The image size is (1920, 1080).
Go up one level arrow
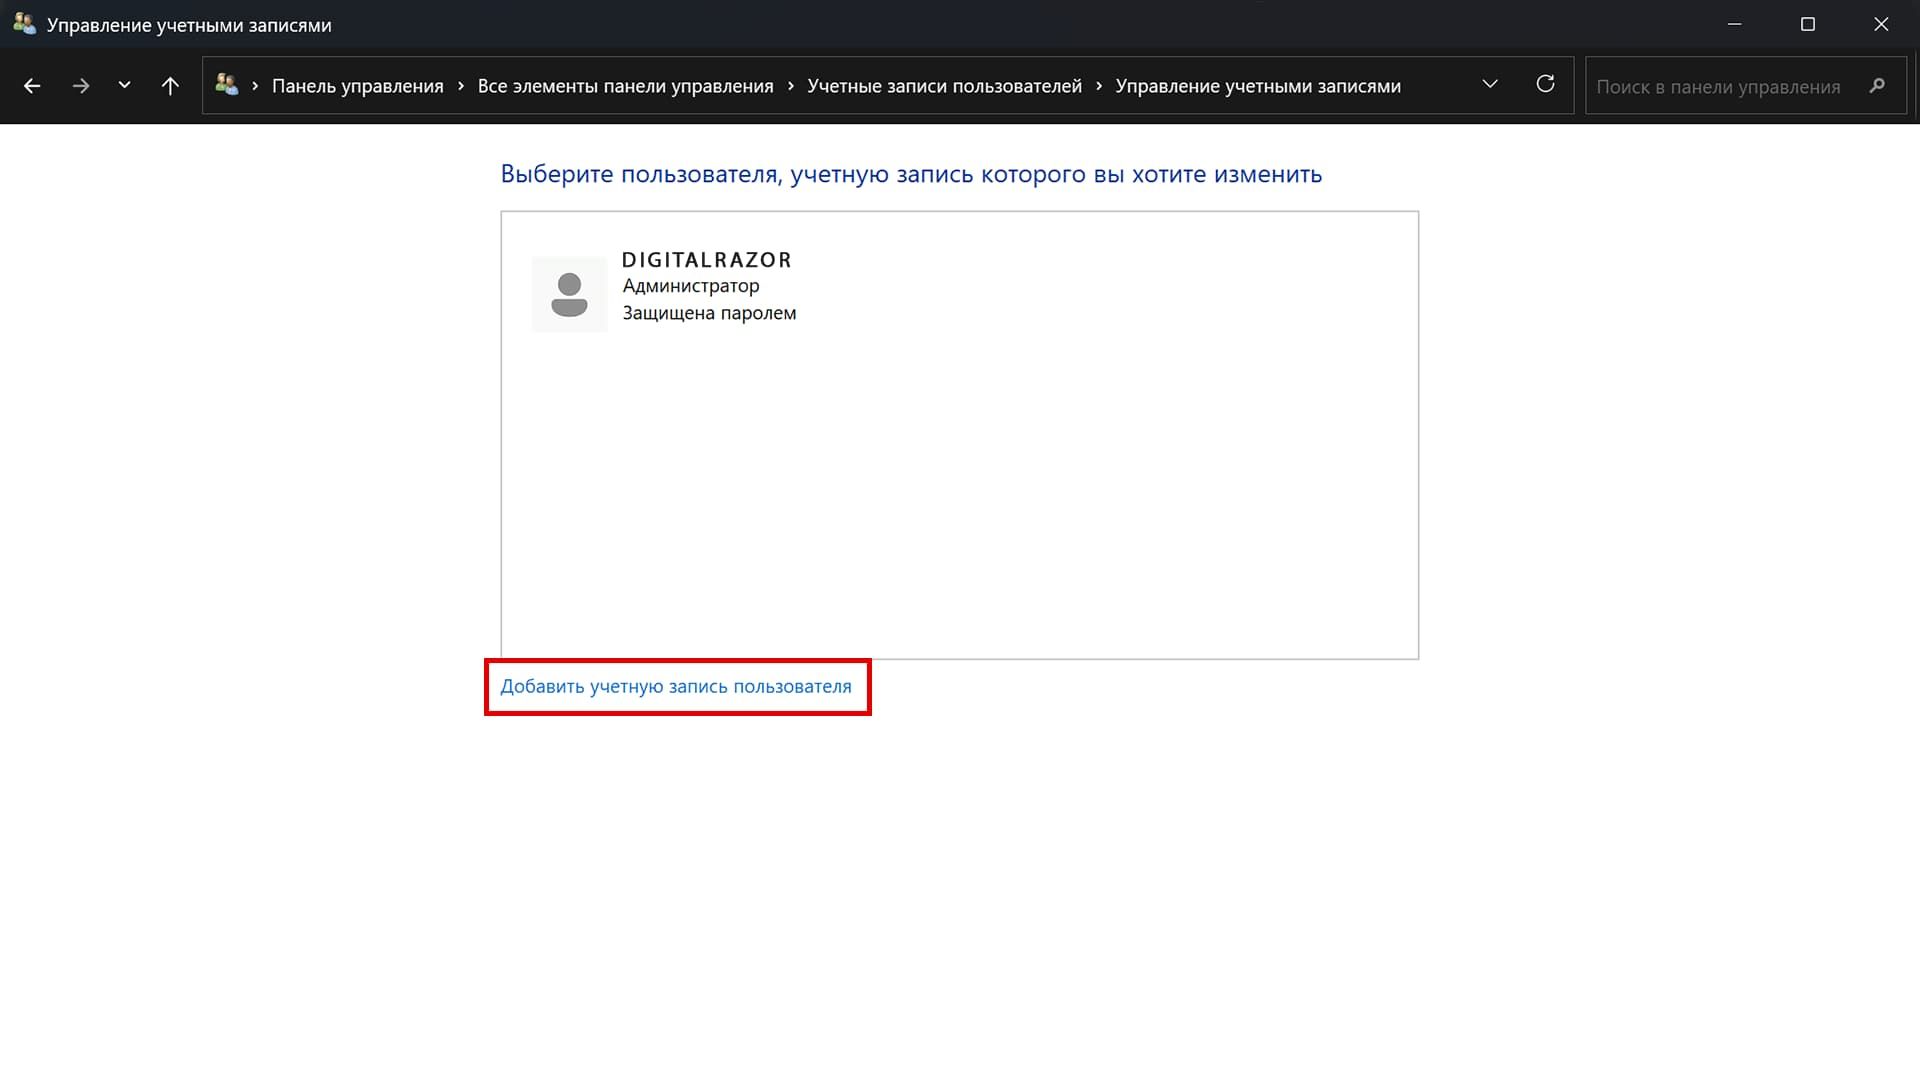point(170,86)
